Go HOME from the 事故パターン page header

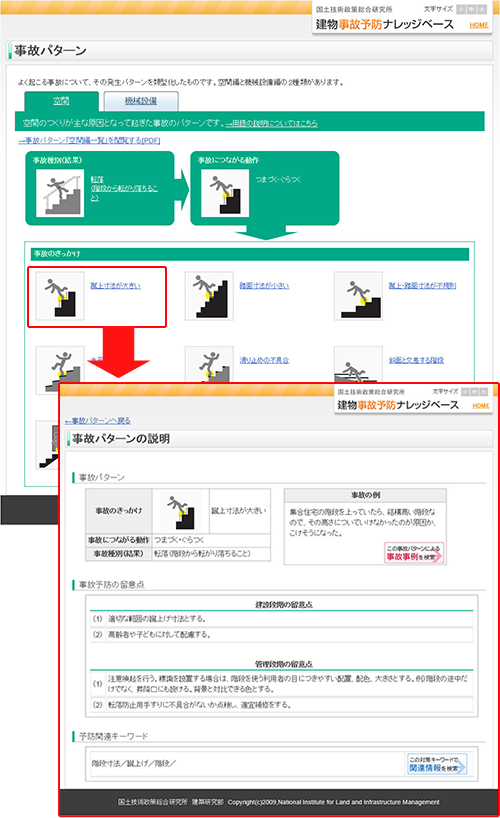point(479,25)
